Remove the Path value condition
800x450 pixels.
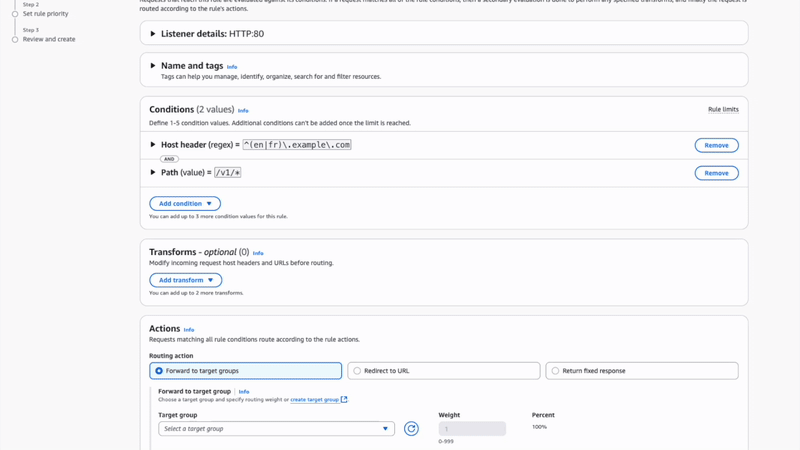pyautogui.click(x=716, y=173)
